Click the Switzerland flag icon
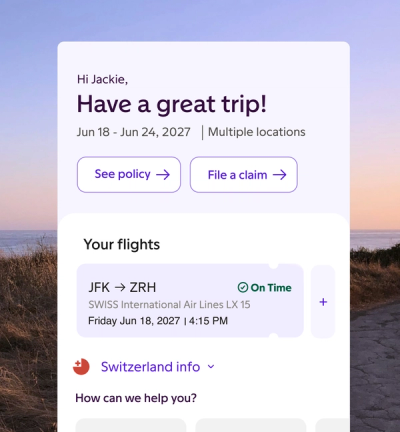Screen dimensions: 400x432 (81, 367)
